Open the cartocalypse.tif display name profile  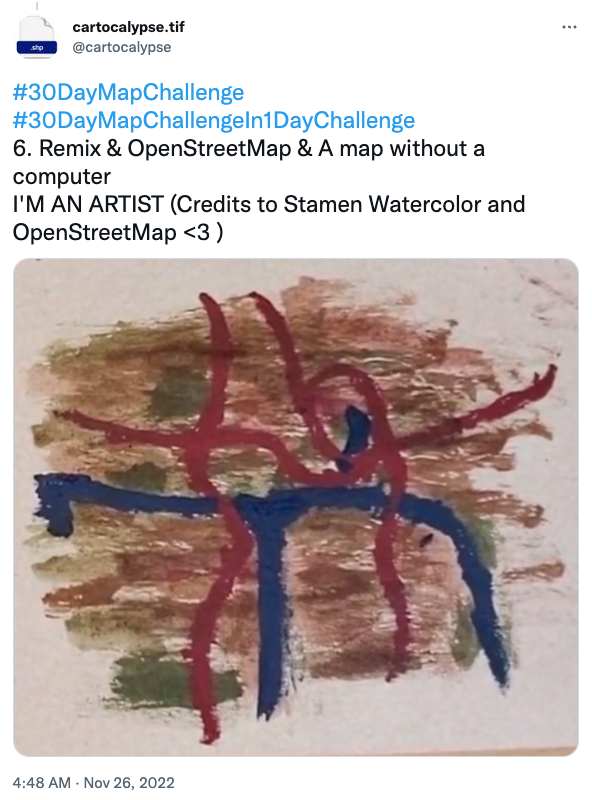point(128,27)
